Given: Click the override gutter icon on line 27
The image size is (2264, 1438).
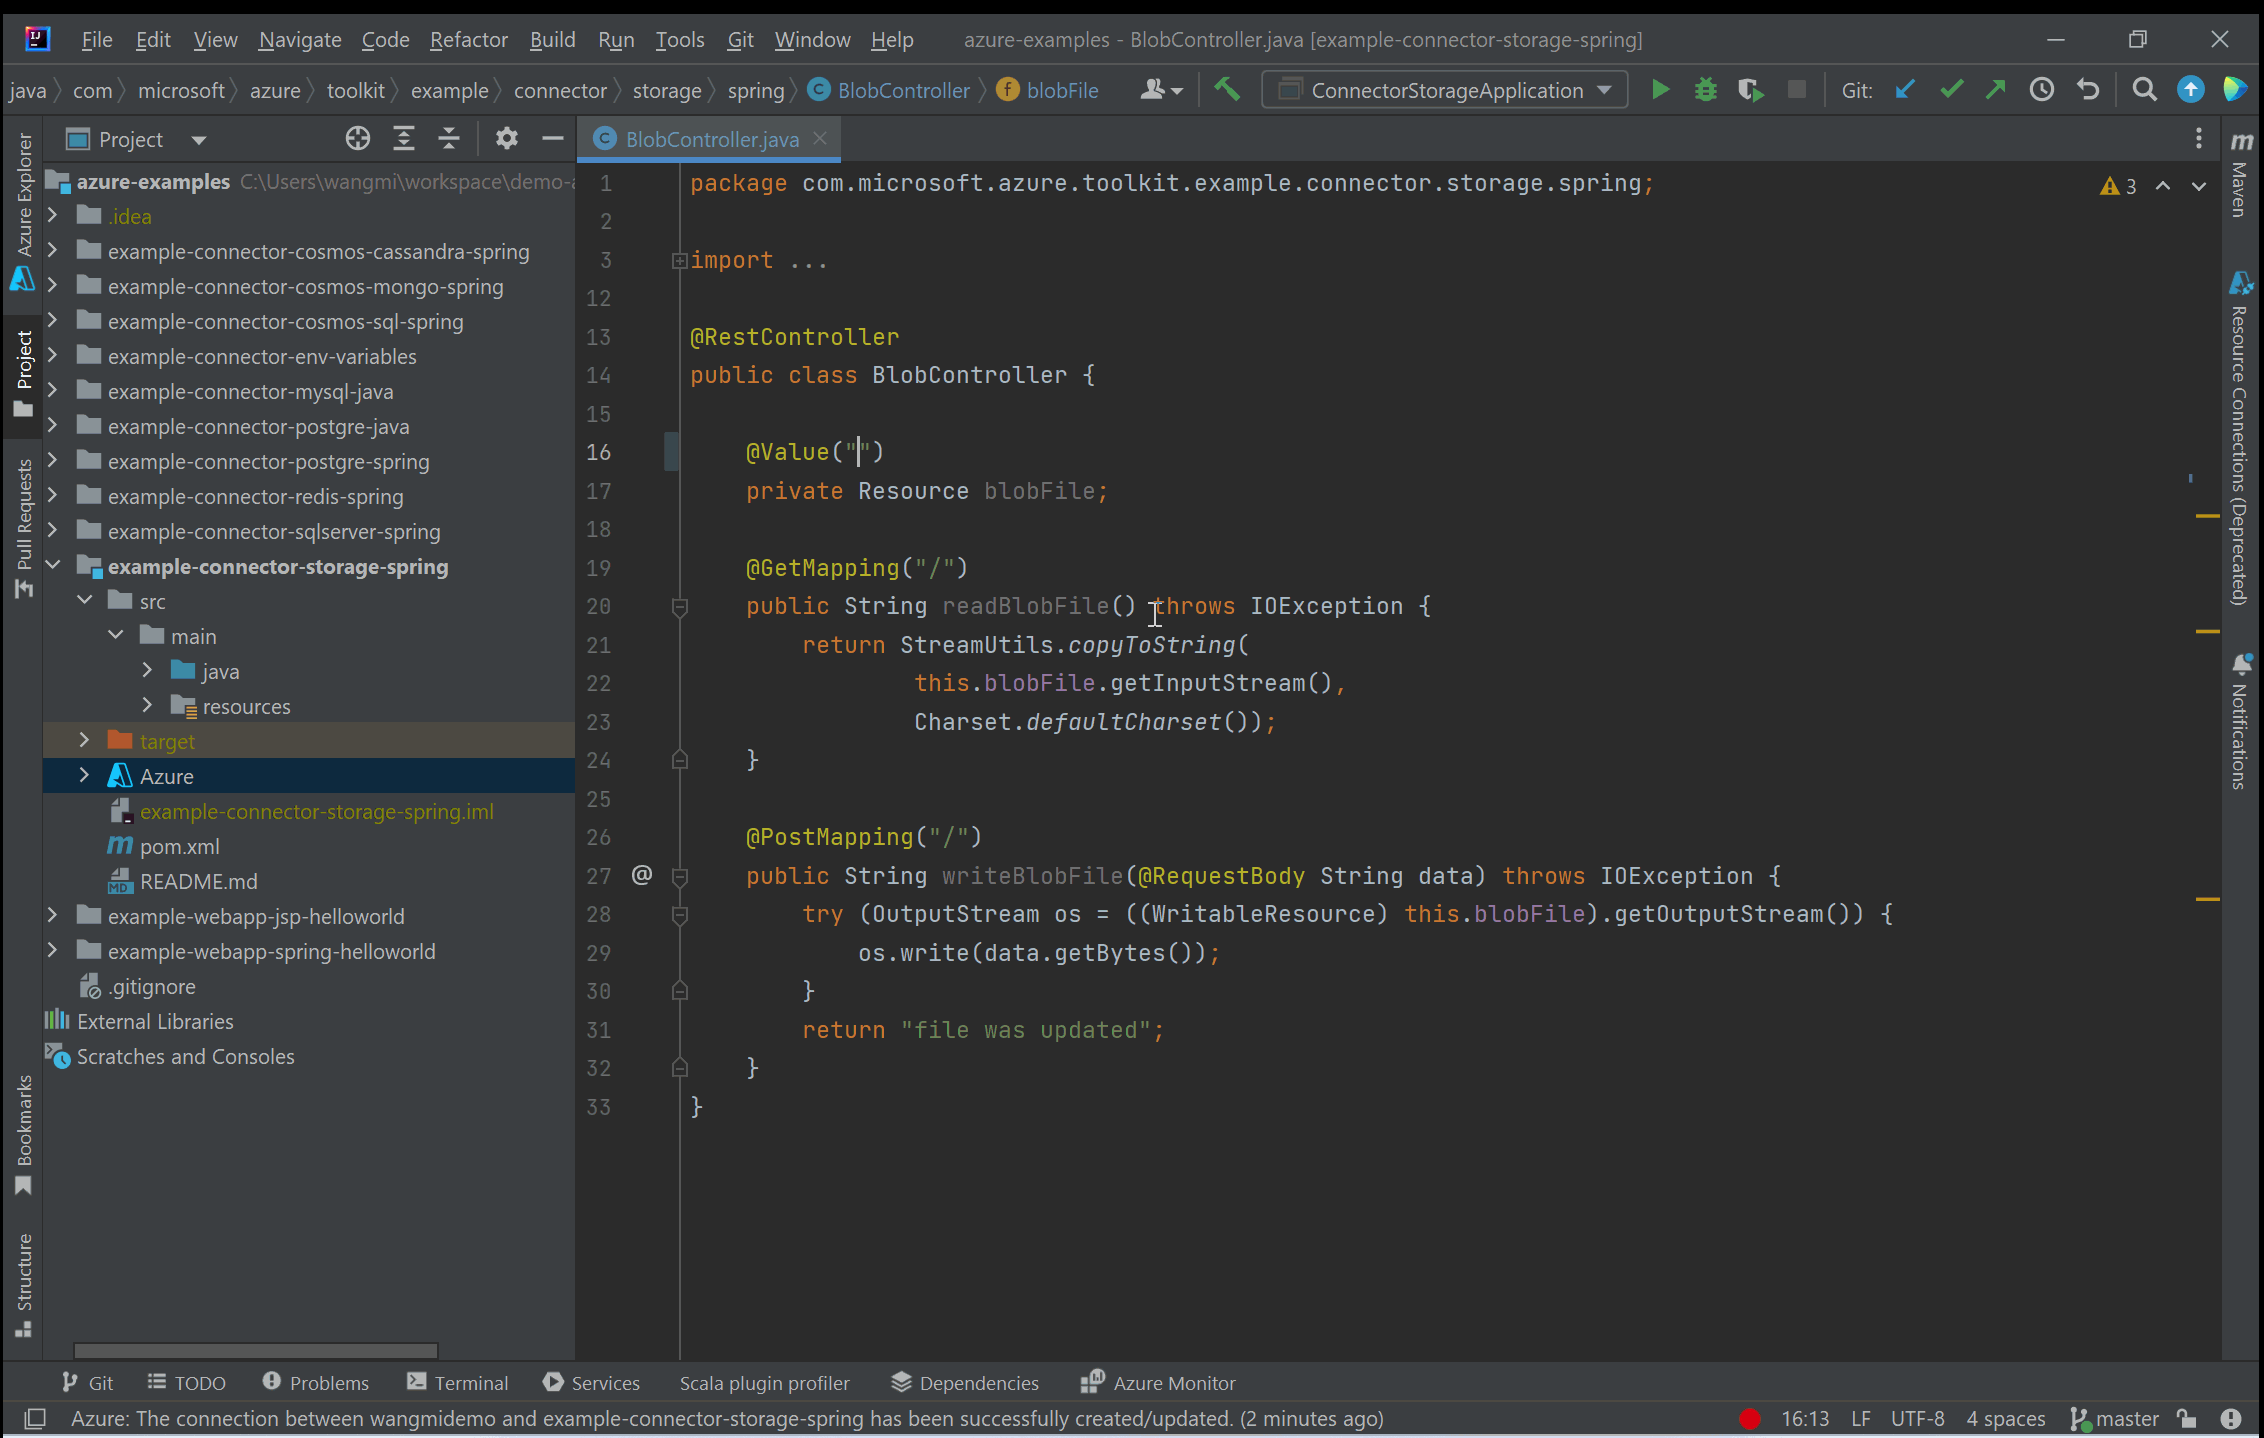Looking at the screenshot, I should coord(642,875).
